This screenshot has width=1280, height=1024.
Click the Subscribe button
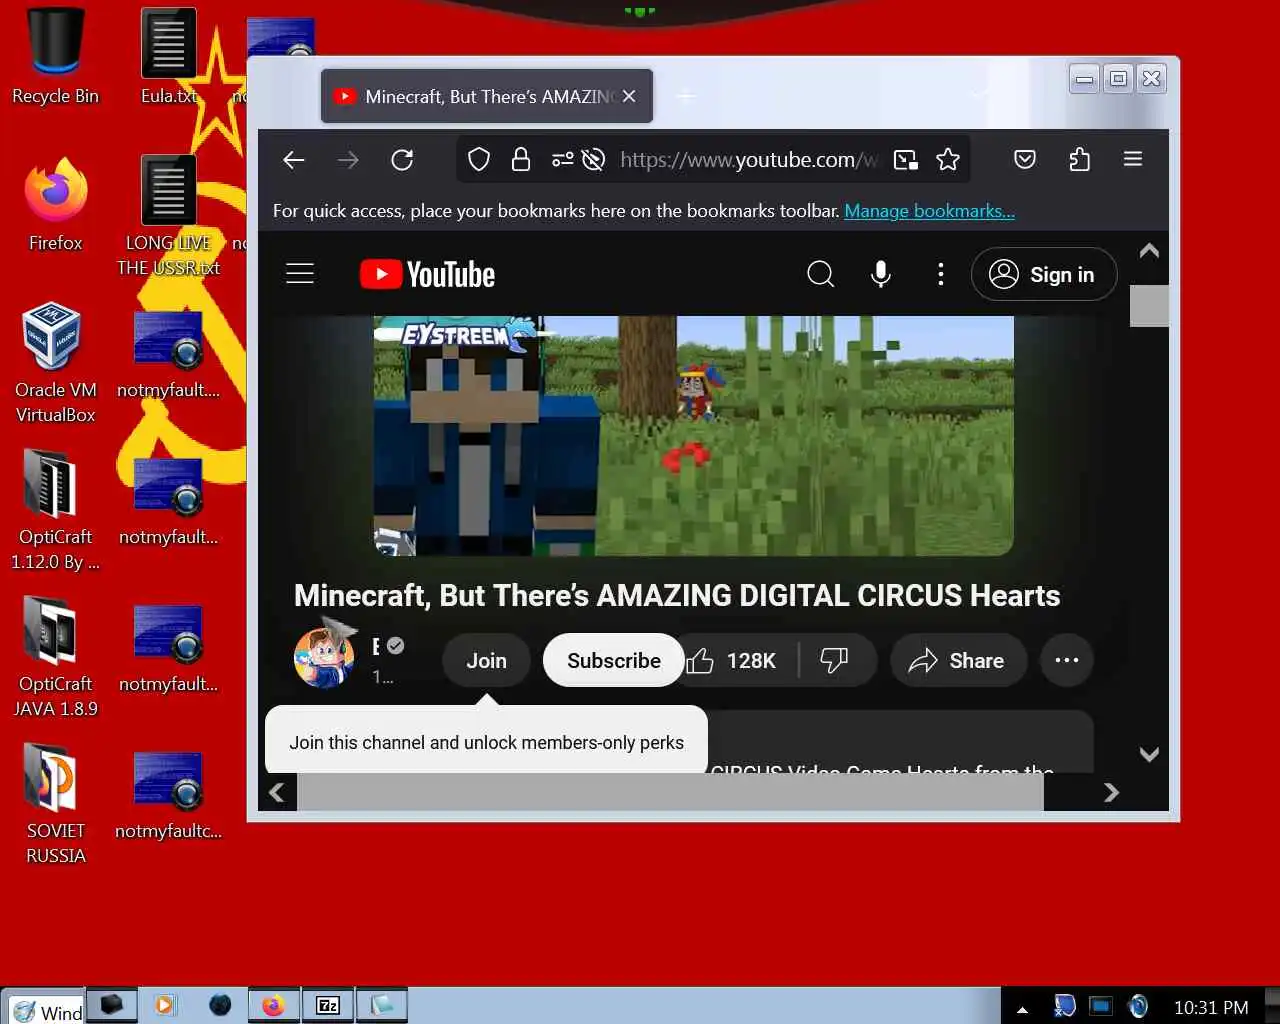tap(614, 660)
